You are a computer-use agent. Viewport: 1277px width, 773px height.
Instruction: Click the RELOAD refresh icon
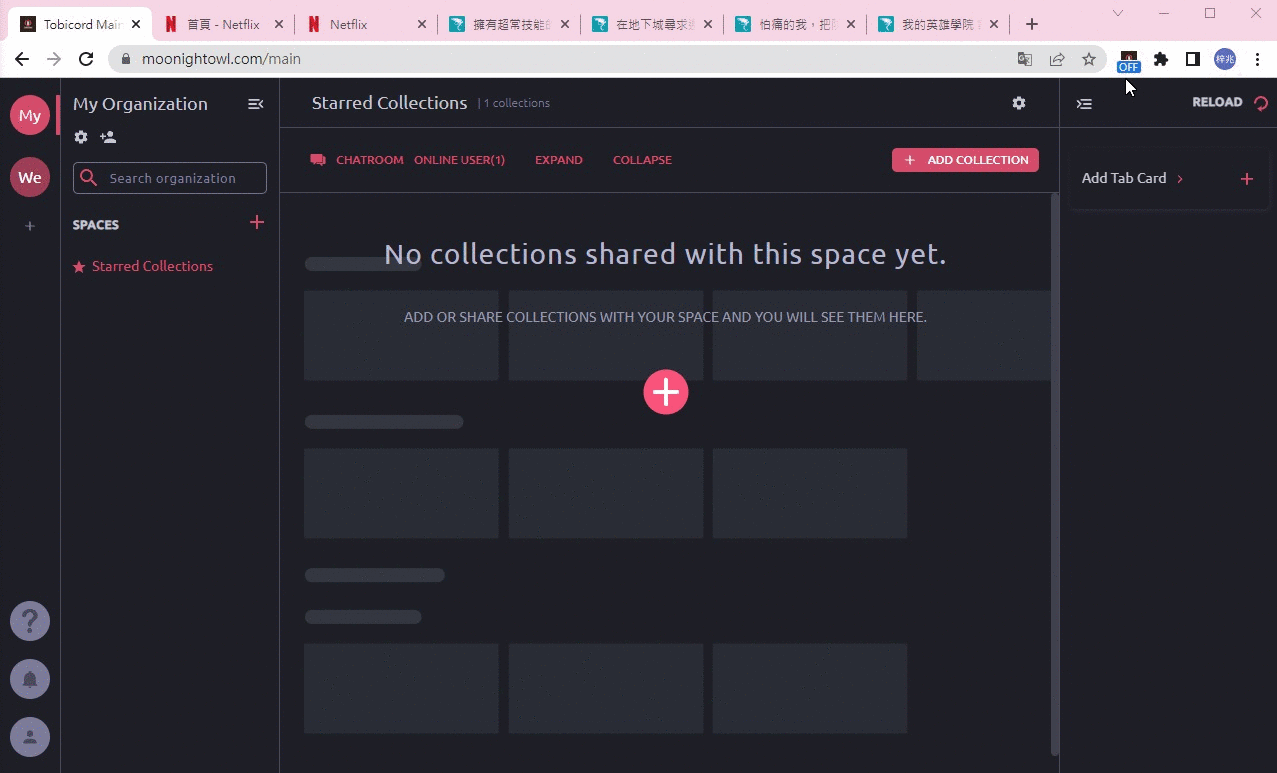click(1261, 103)
